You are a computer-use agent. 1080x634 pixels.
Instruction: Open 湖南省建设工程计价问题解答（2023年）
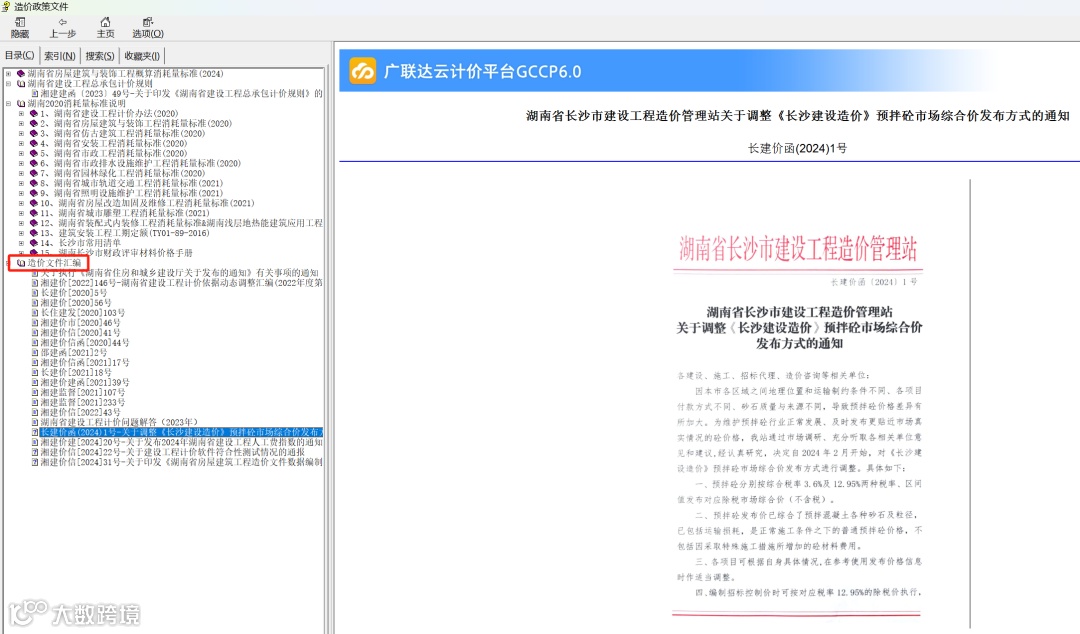pyautogui.click(x=119, y=422)
